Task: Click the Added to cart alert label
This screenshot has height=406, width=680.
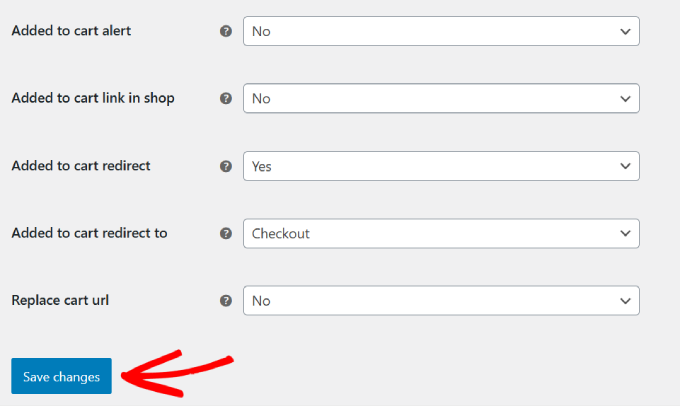Action: (x=71, y=31)
